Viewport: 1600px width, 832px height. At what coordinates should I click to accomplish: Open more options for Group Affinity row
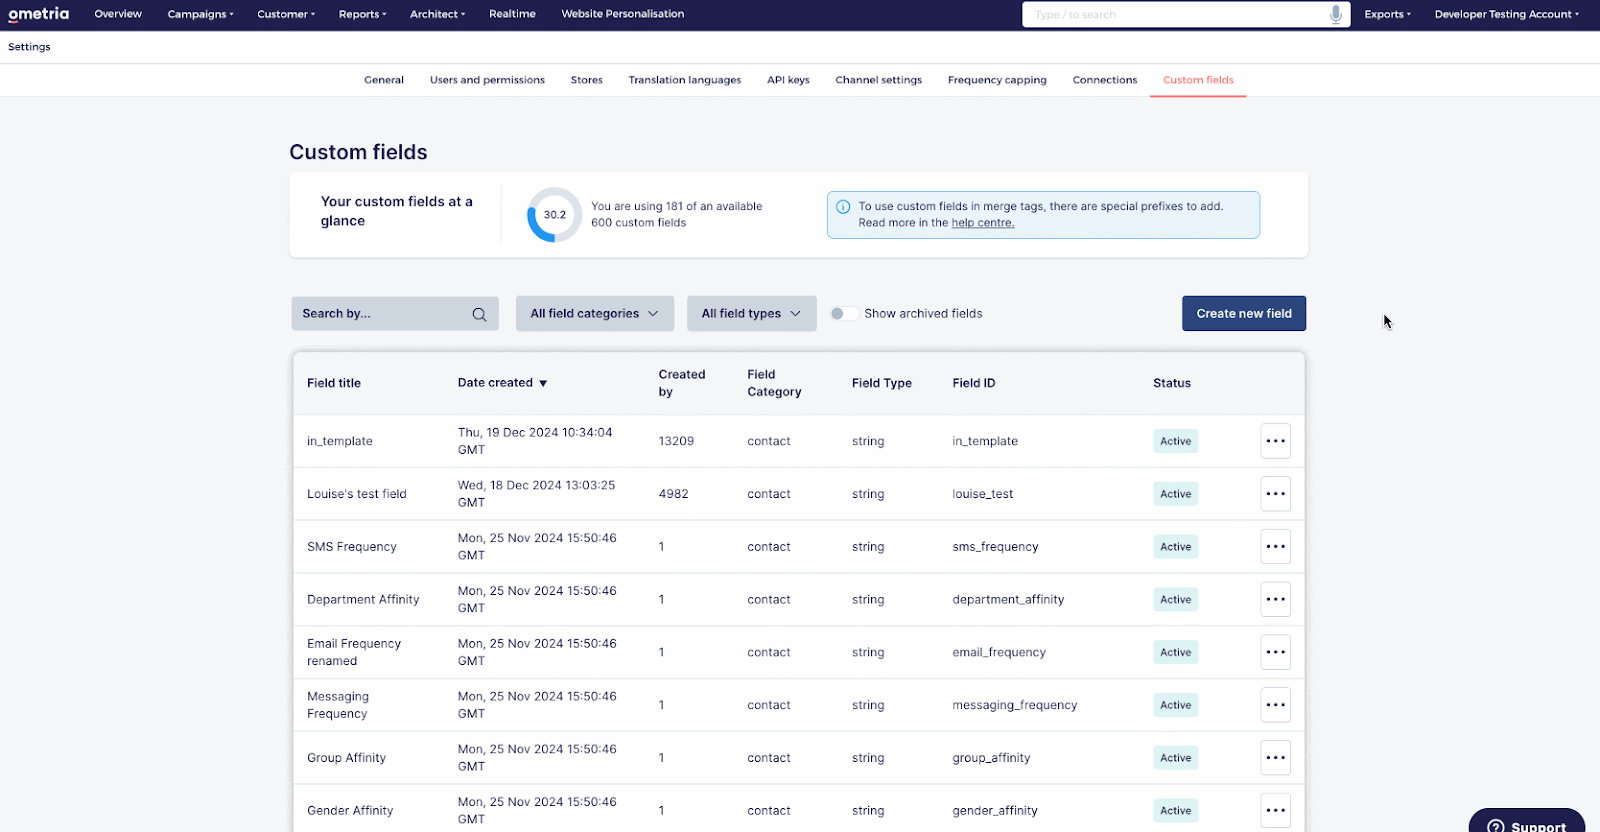(x=1275, y=758)
